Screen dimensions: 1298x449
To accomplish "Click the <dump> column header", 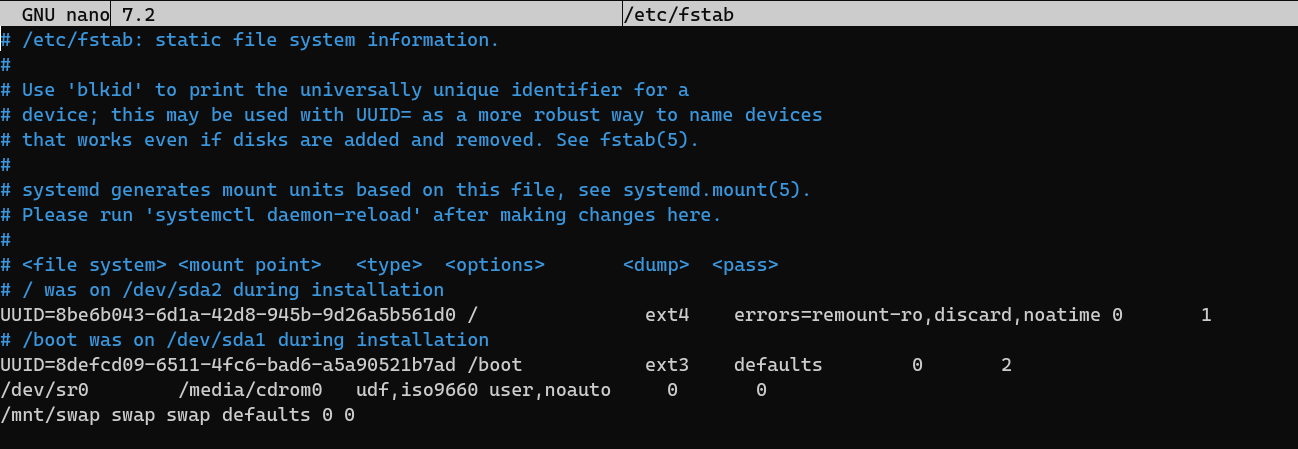I will coord(656,265).
